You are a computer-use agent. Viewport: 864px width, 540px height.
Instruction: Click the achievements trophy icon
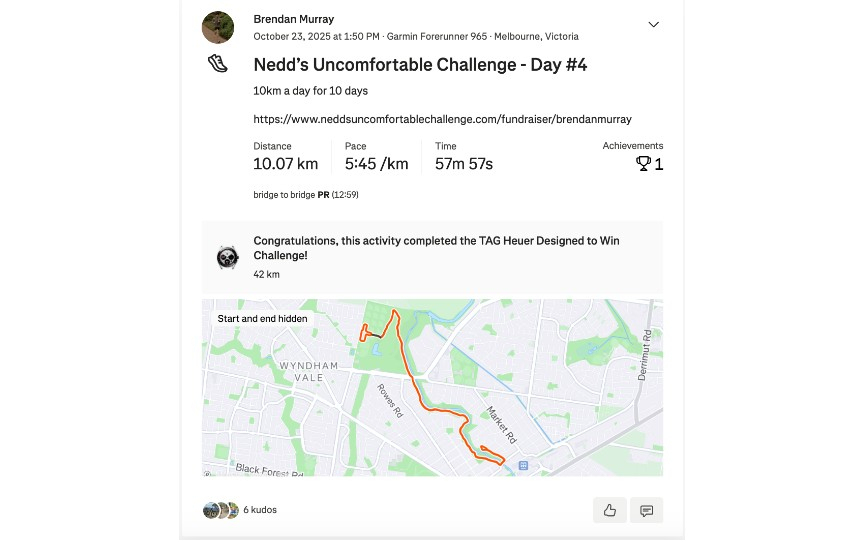[x=643, y=164]
